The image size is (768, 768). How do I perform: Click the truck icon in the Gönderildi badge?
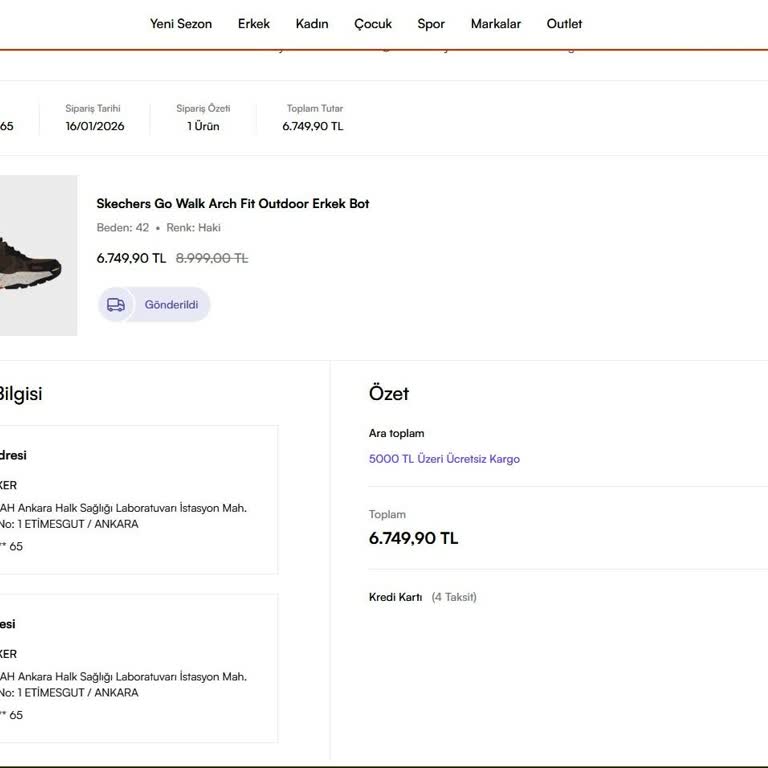pos(116,305)
